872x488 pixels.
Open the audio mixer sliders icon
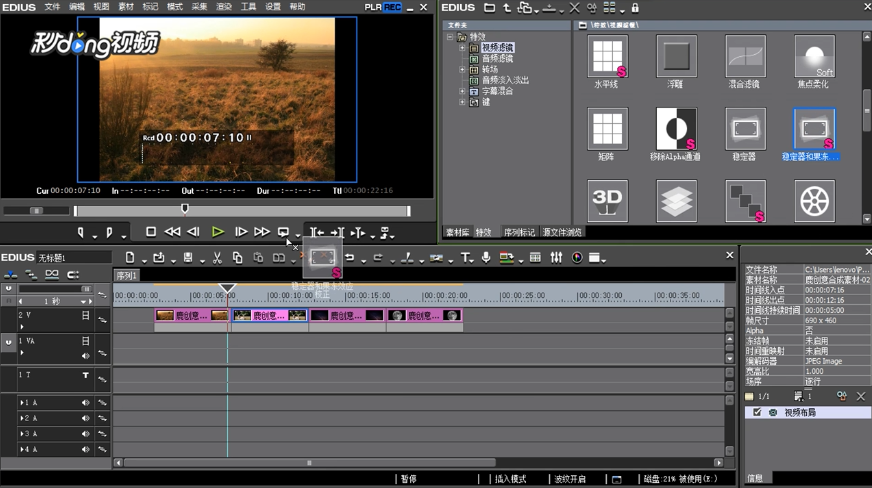click(x=556, y=257)
